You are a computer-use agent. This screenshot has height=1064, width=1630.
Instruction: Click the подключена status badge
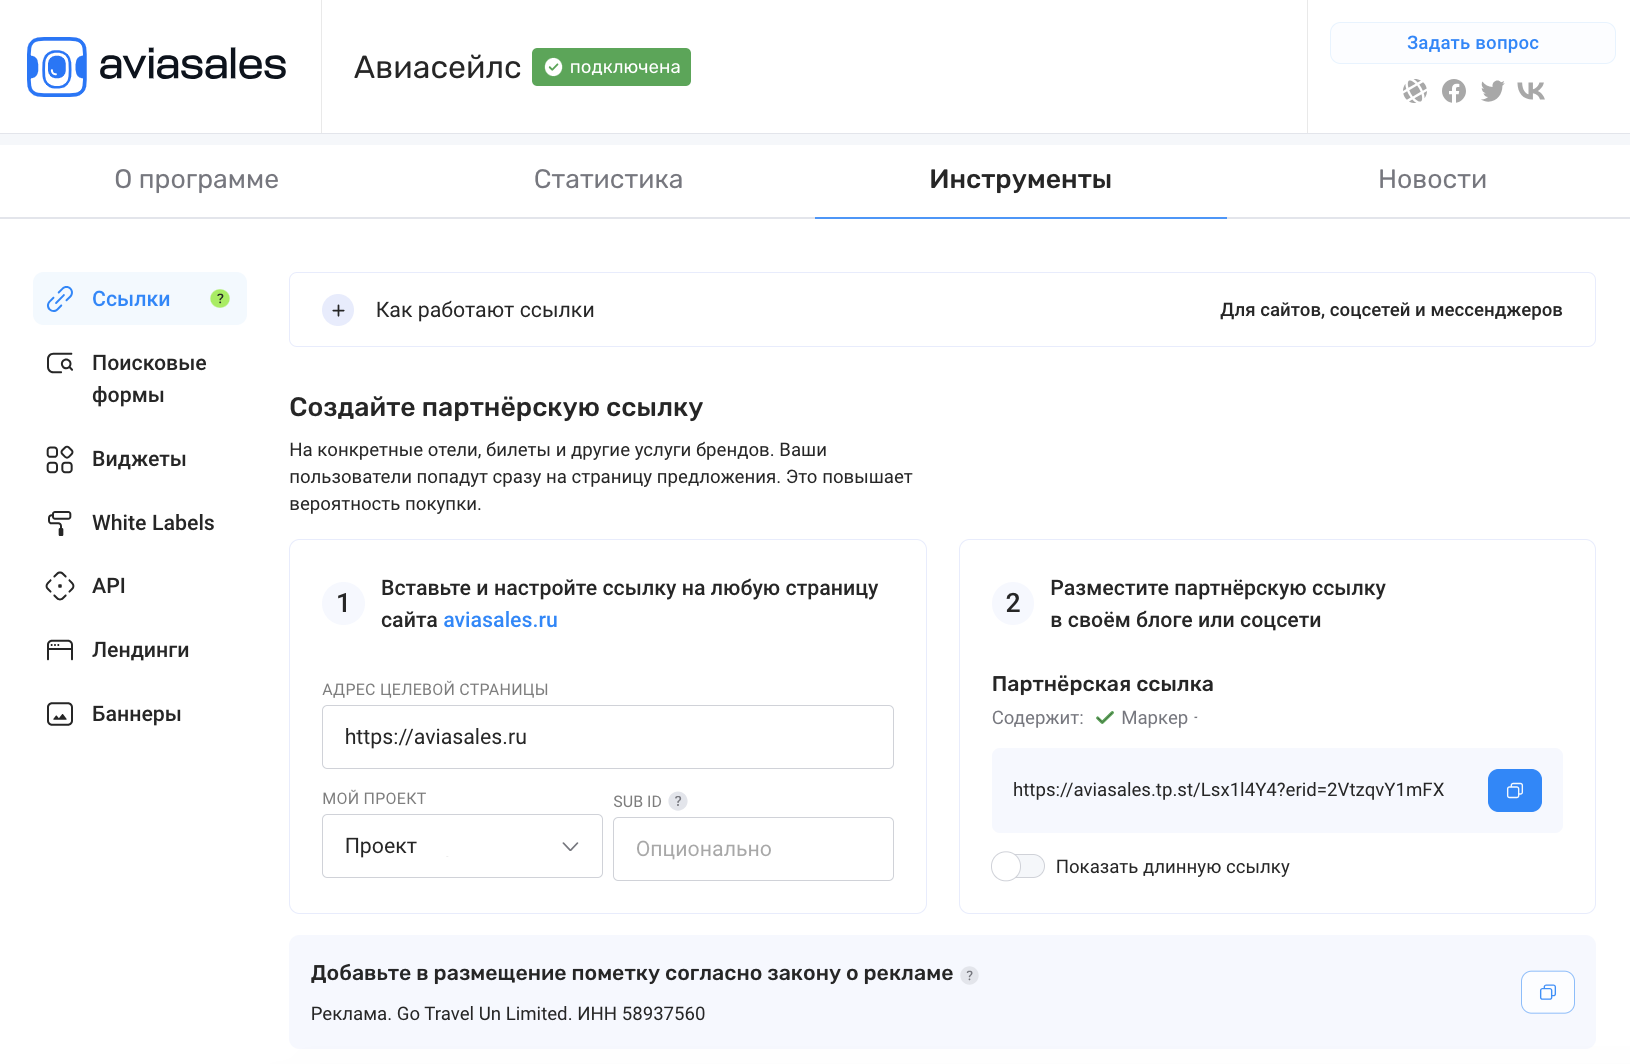click(x=611, y=67)
